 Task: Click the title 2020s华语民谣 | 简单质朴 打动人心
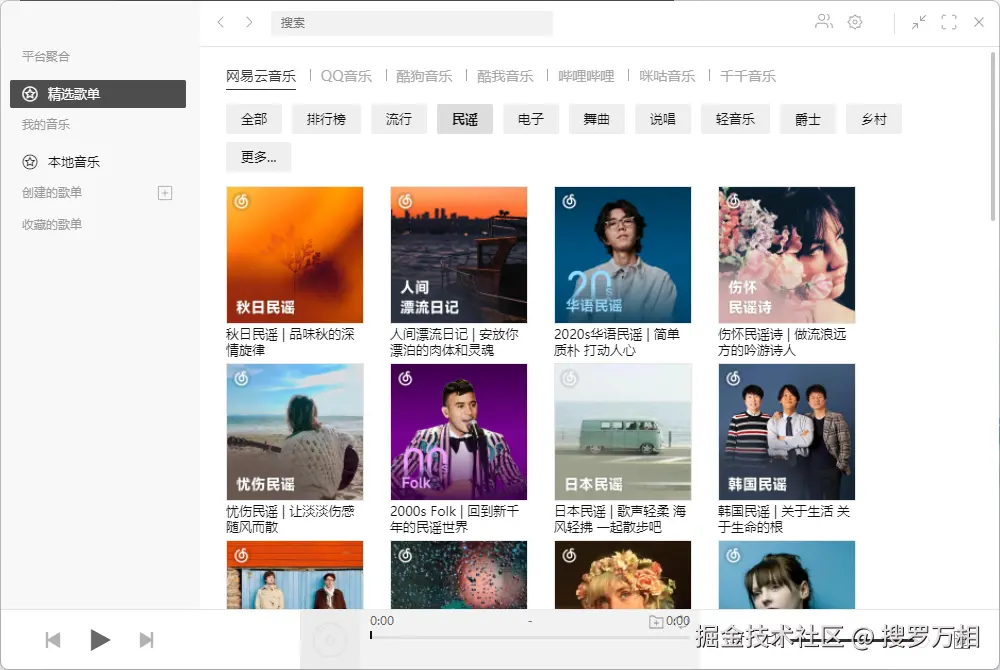pos(617,342)
